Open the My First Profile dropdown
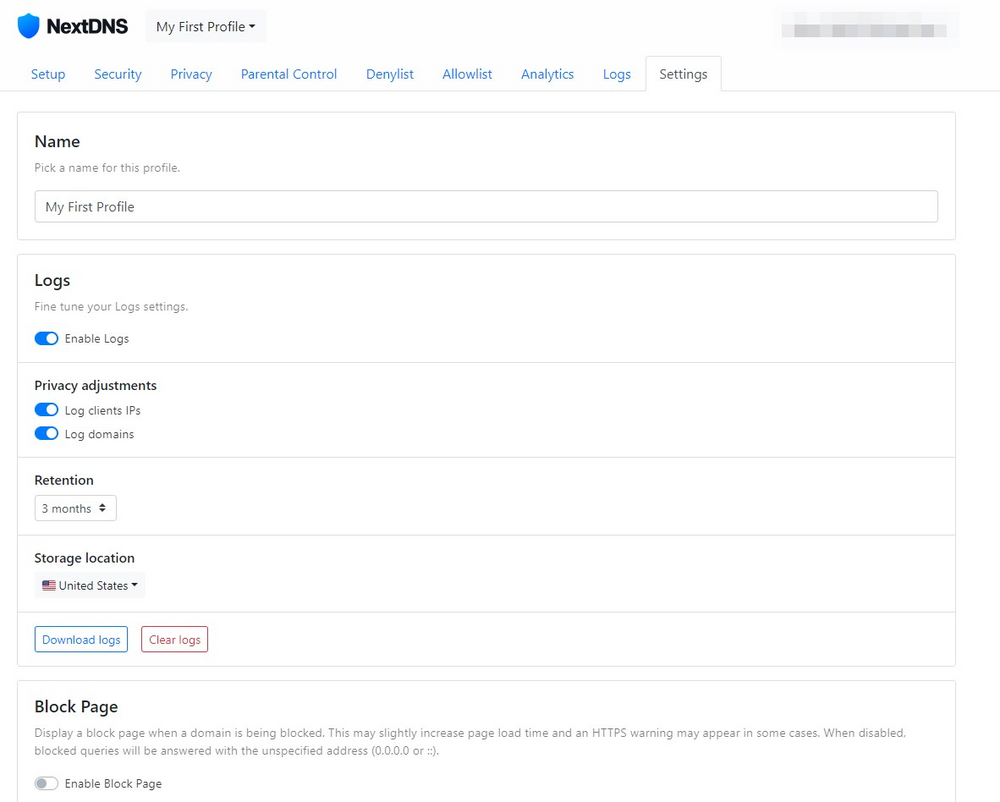Screen dimensions: 1000x802 pos(204,26)
